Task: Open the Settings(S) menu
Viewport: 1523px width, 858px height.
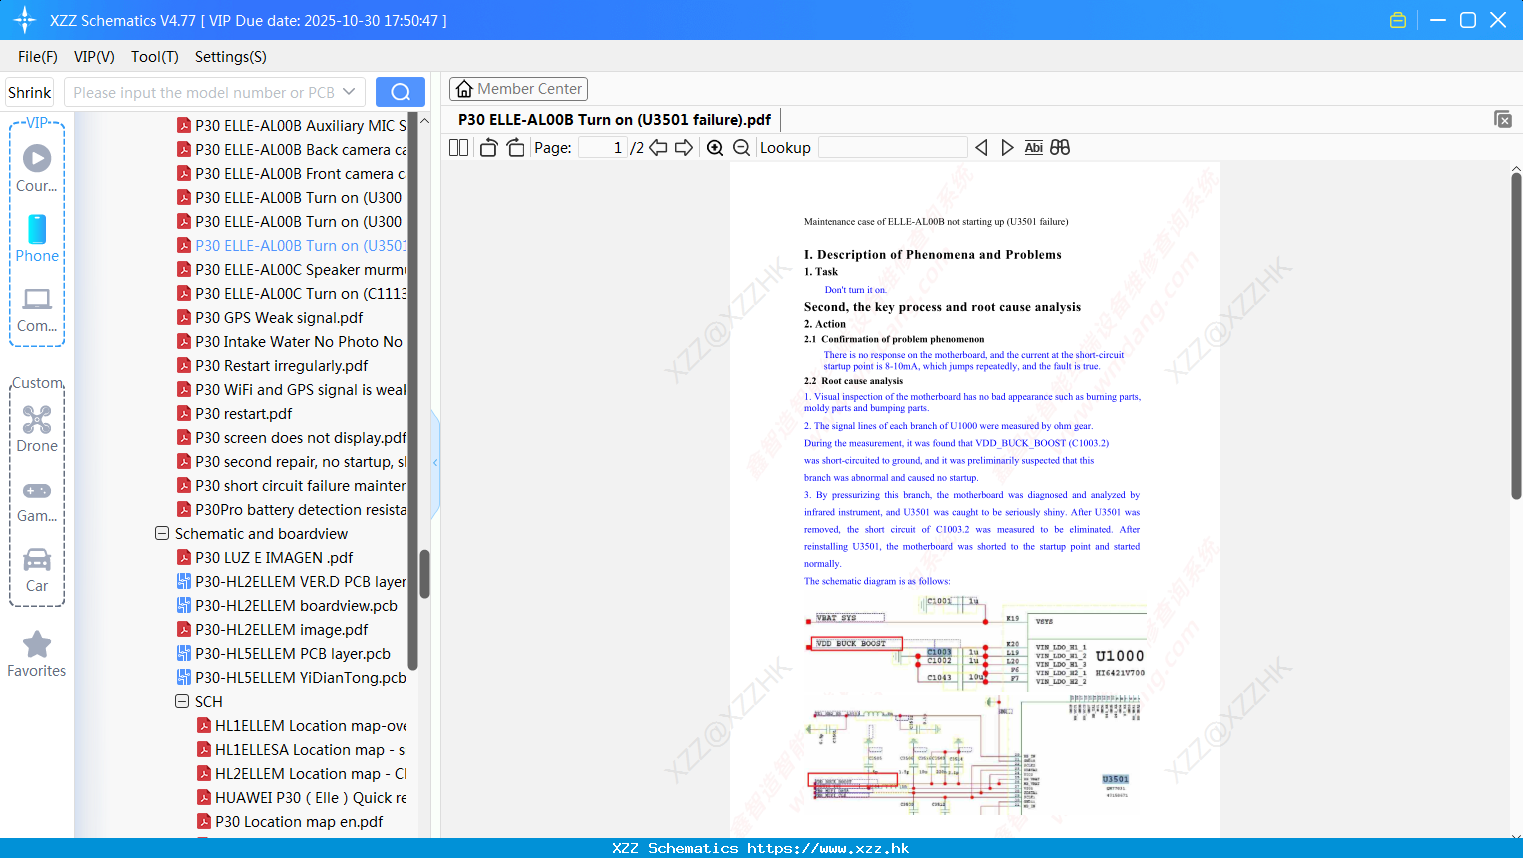Action: [x=231, y=57]
